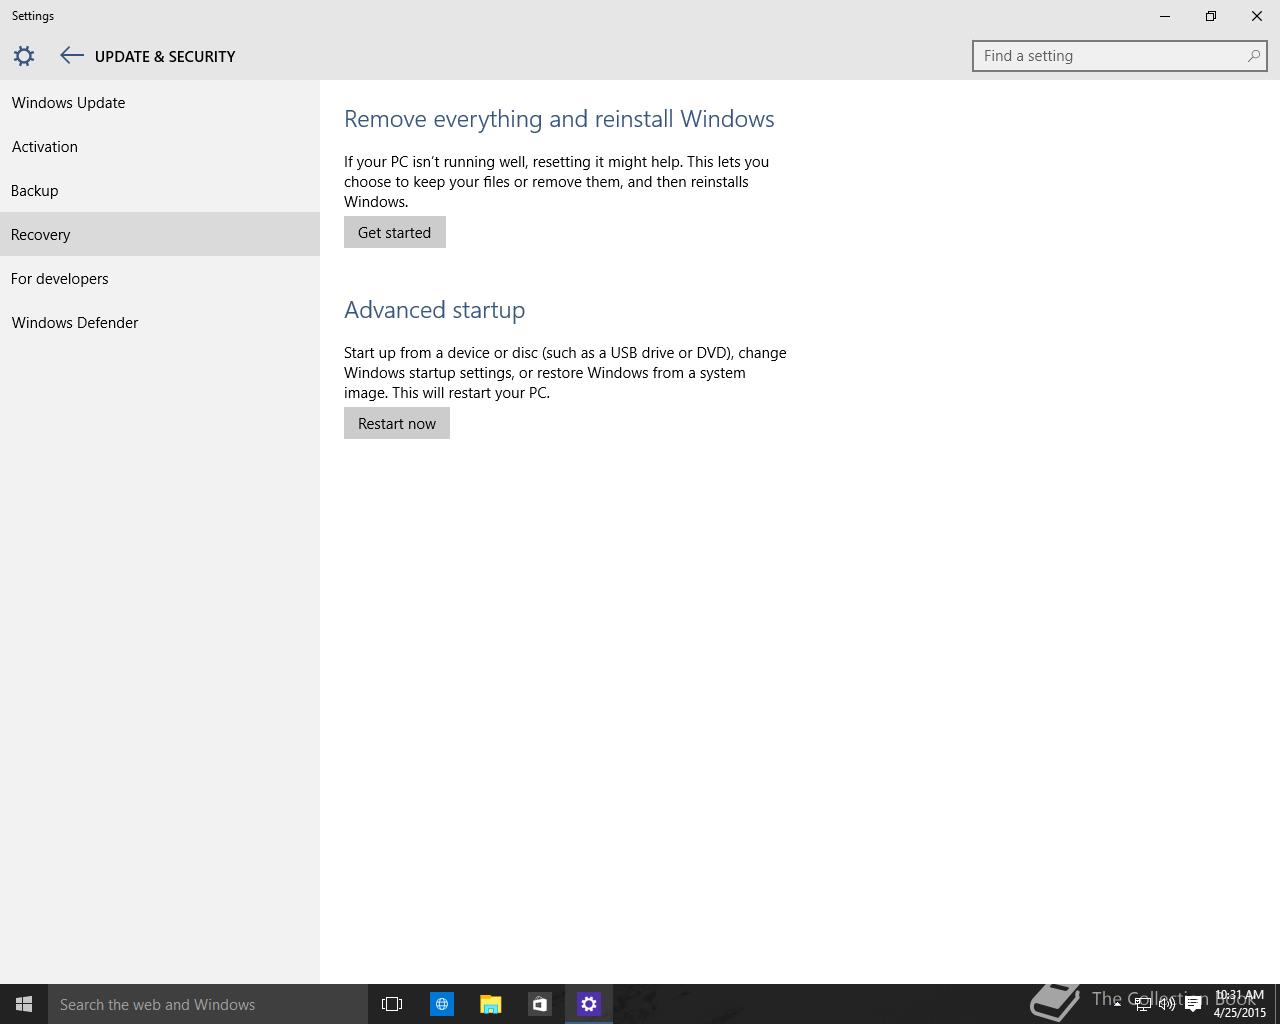This screenshot has width=1280, height=1024.
Task: Open the Store app on taskbar
Action: tap(540, 1004)
